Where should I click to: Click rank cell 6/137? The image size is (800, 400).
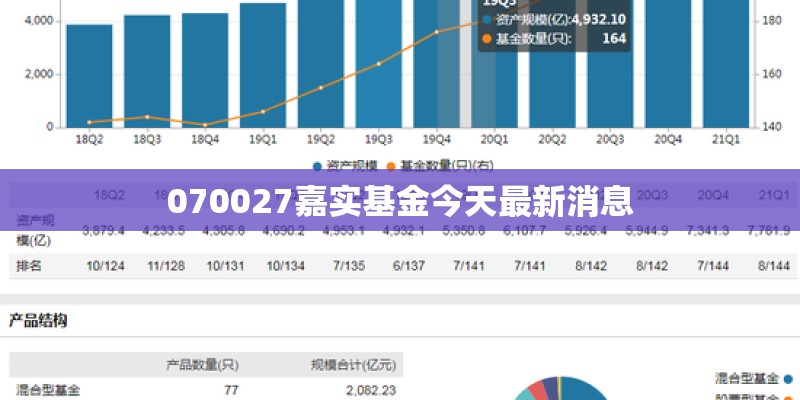coord(409,266)
